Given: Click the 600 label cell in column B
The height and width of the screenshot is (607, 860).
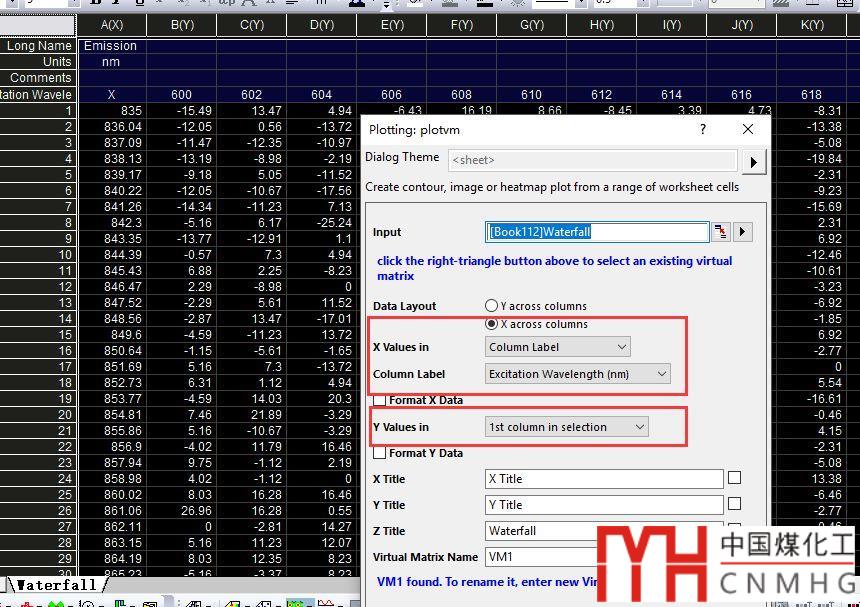Looking at the screenshot, I should tap(182, 95).
